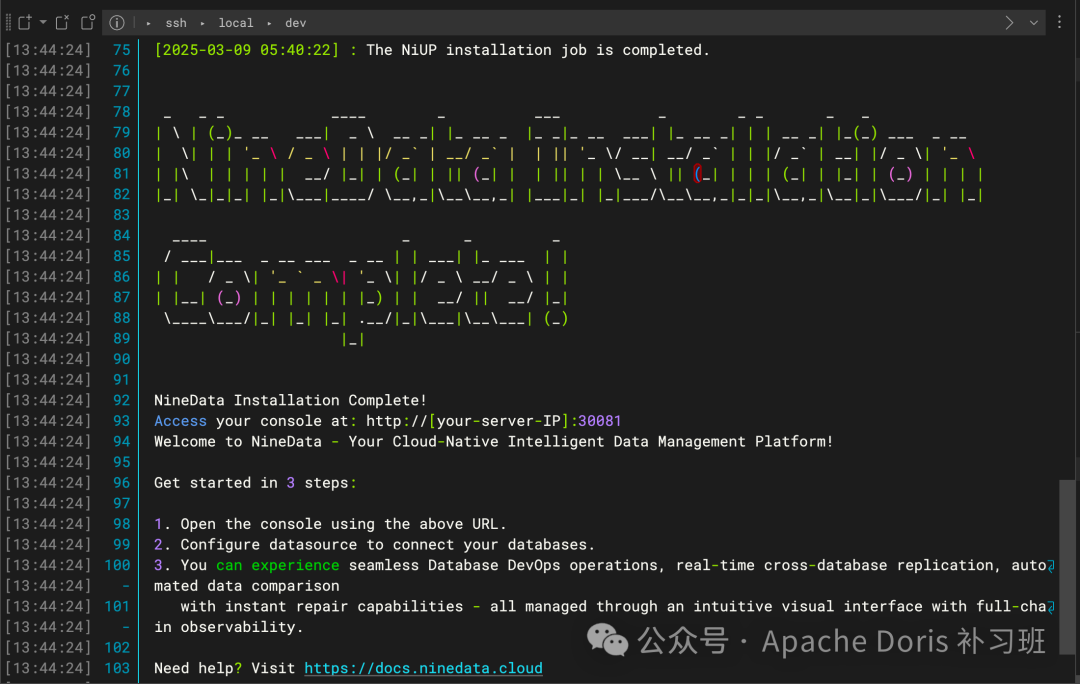This screenshot has height=684, width=1080.
Task: Click the right chevron in the path bar
Action: (1009, 23)
